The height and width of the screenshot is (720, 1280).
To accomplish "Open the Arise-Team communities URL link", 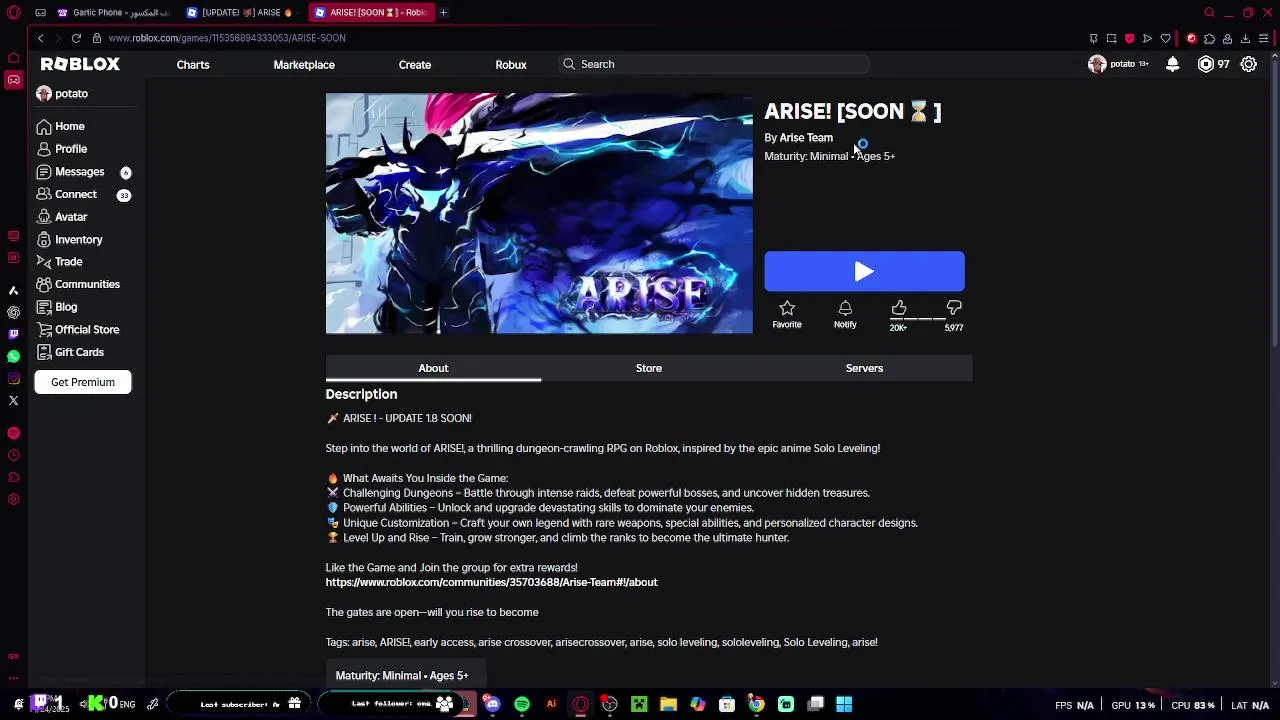I will pyautogui.click(x=491, y=582).
